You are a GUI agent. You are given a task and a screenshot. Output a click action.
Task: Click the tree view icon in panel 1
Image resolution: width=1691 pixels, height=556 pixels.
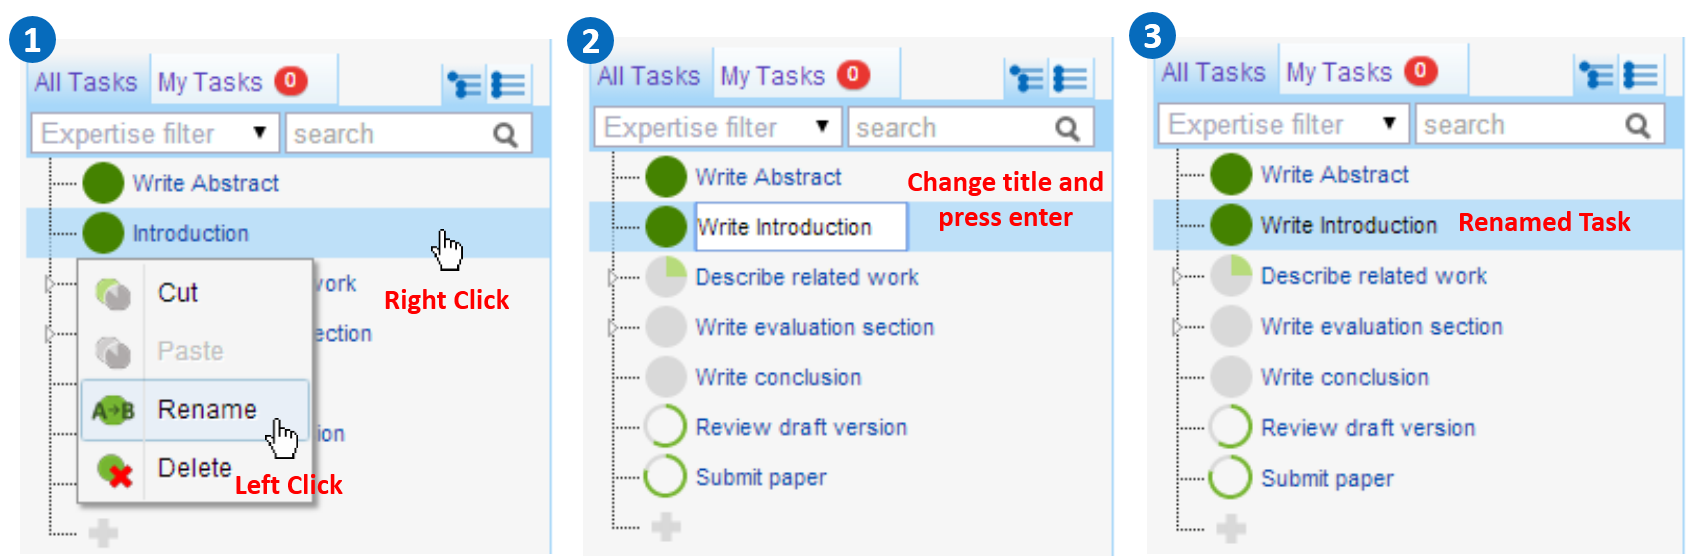[463, 84]
